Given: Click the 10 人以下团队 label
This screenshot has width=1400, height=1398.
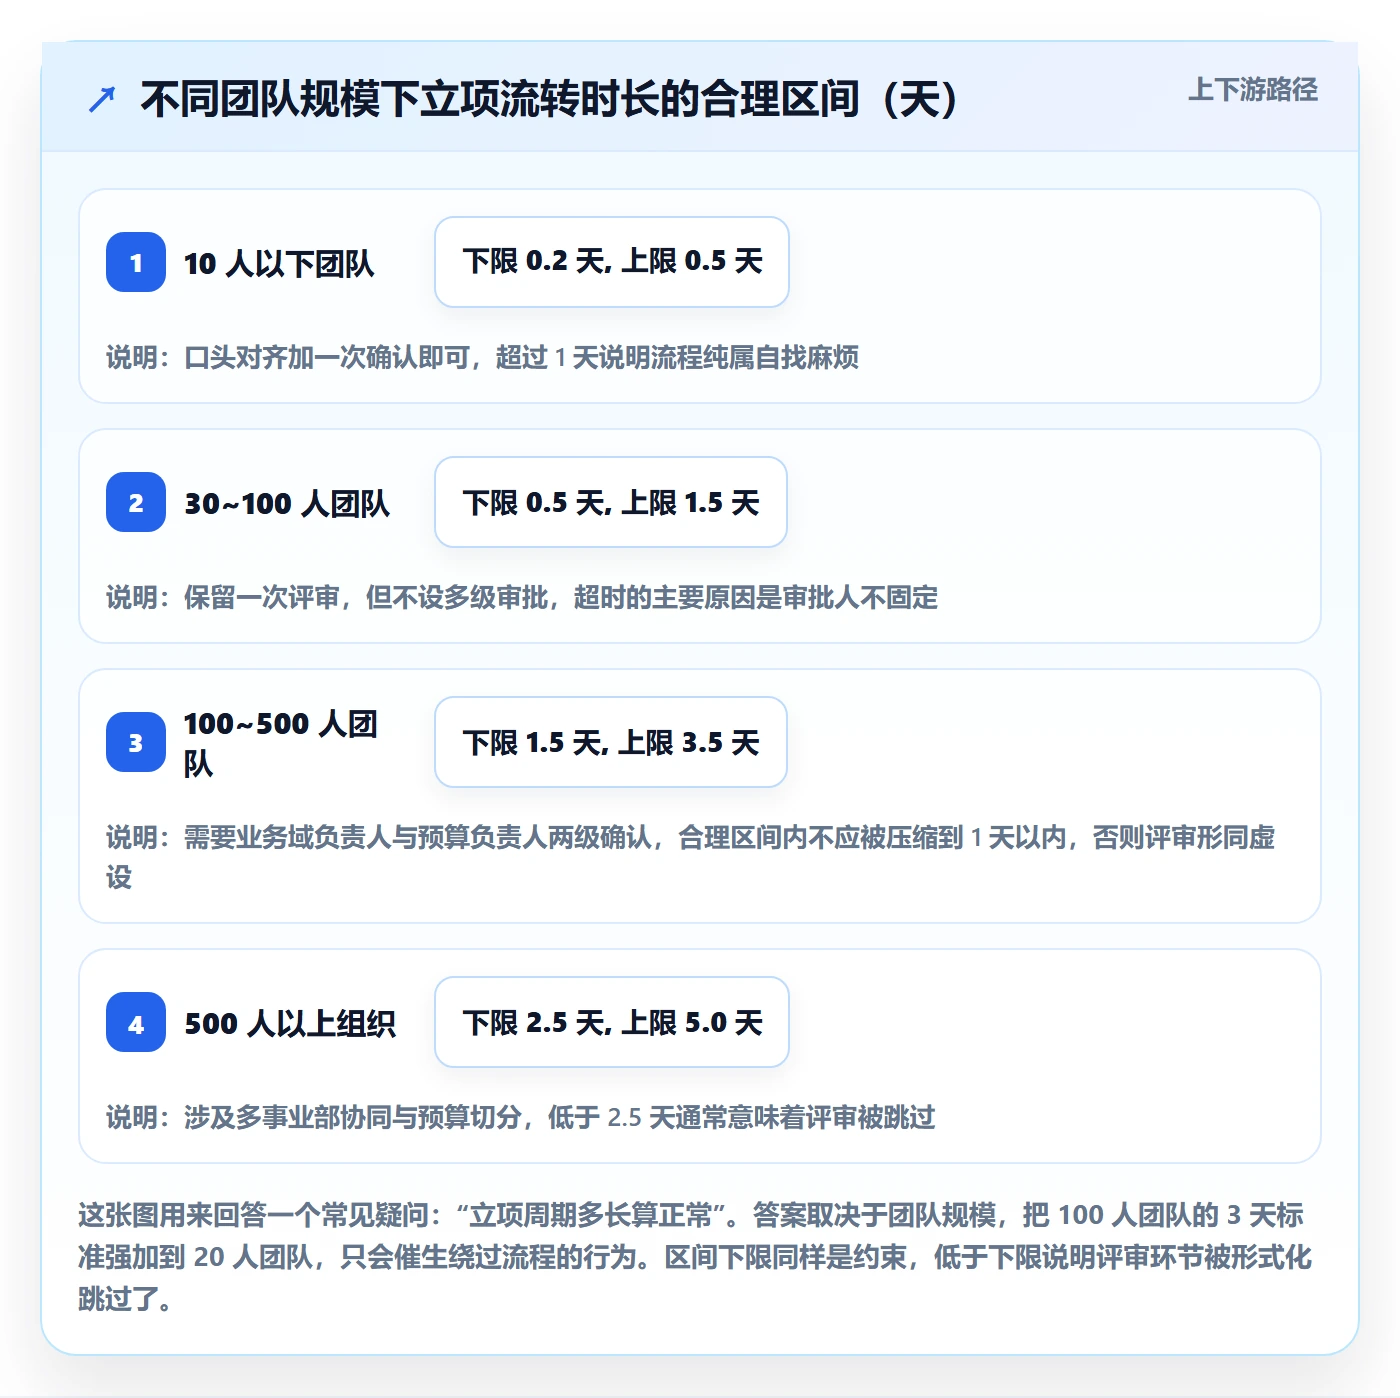Looking at the screenshot, I should 279,263.
